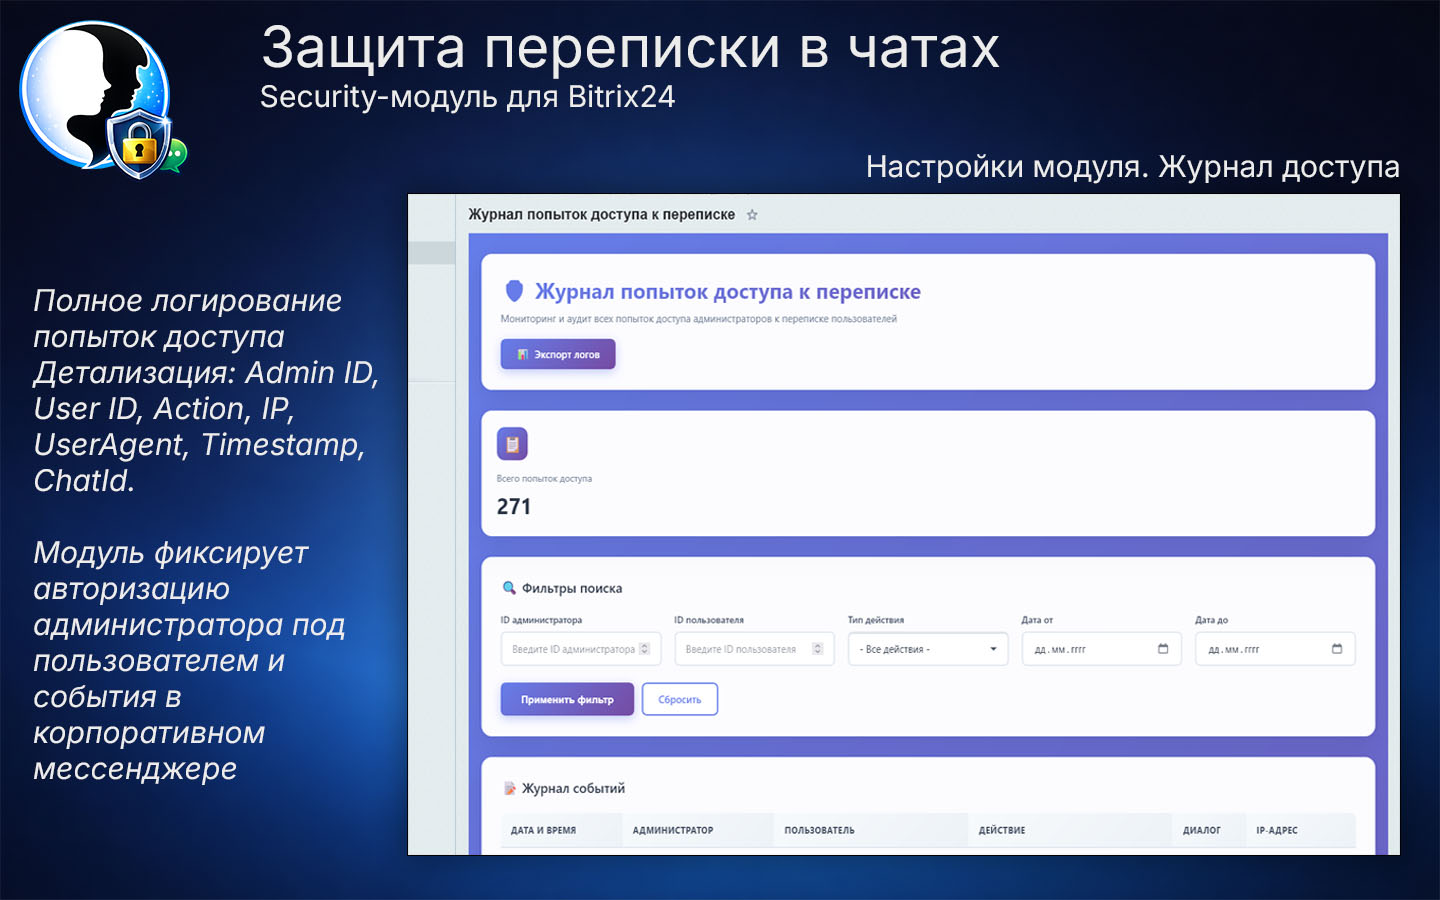The image size is (1440, 900).
Task: Click the Применить фильтр button
Action: pyautogui.click(x=566, y=698)
